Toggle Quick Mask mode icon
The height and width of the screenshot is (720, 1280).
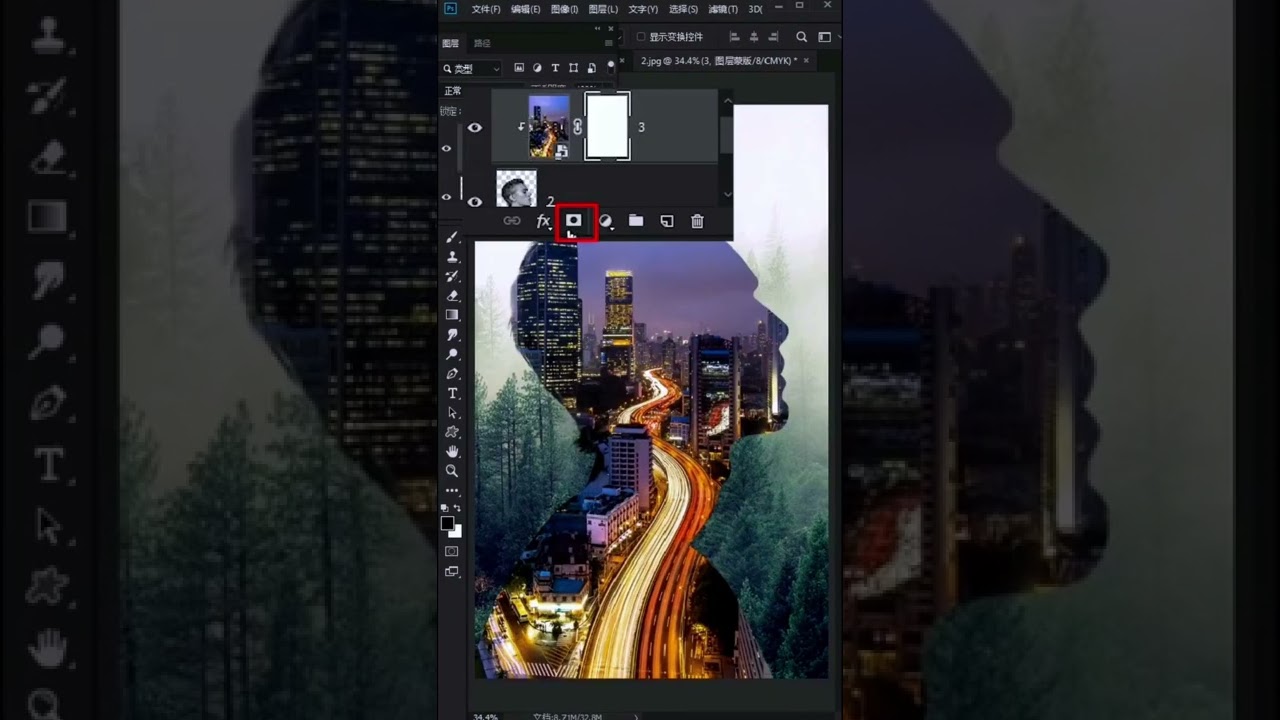[452, 551]
